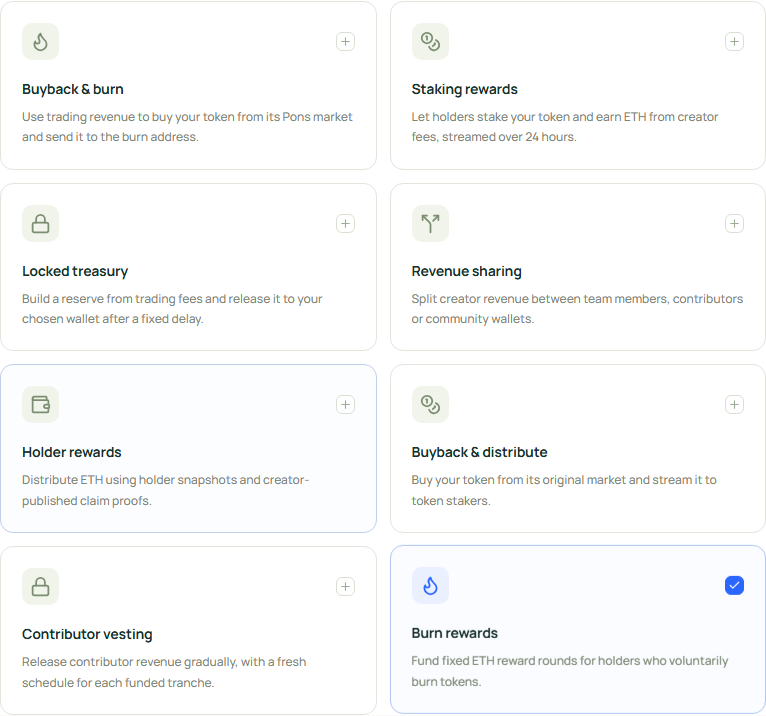Select the 'Locked treasury' title
Image resolution: width=766 pixels, height=716 pixels.
click(75, 272)
